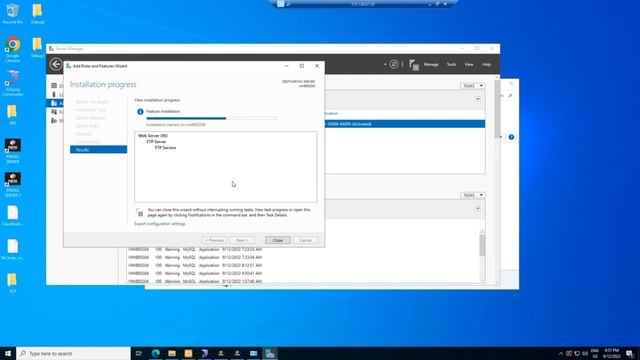The image size is (640, 360).
Task: Open Task View on the taskbar
Action: point(138,353)
